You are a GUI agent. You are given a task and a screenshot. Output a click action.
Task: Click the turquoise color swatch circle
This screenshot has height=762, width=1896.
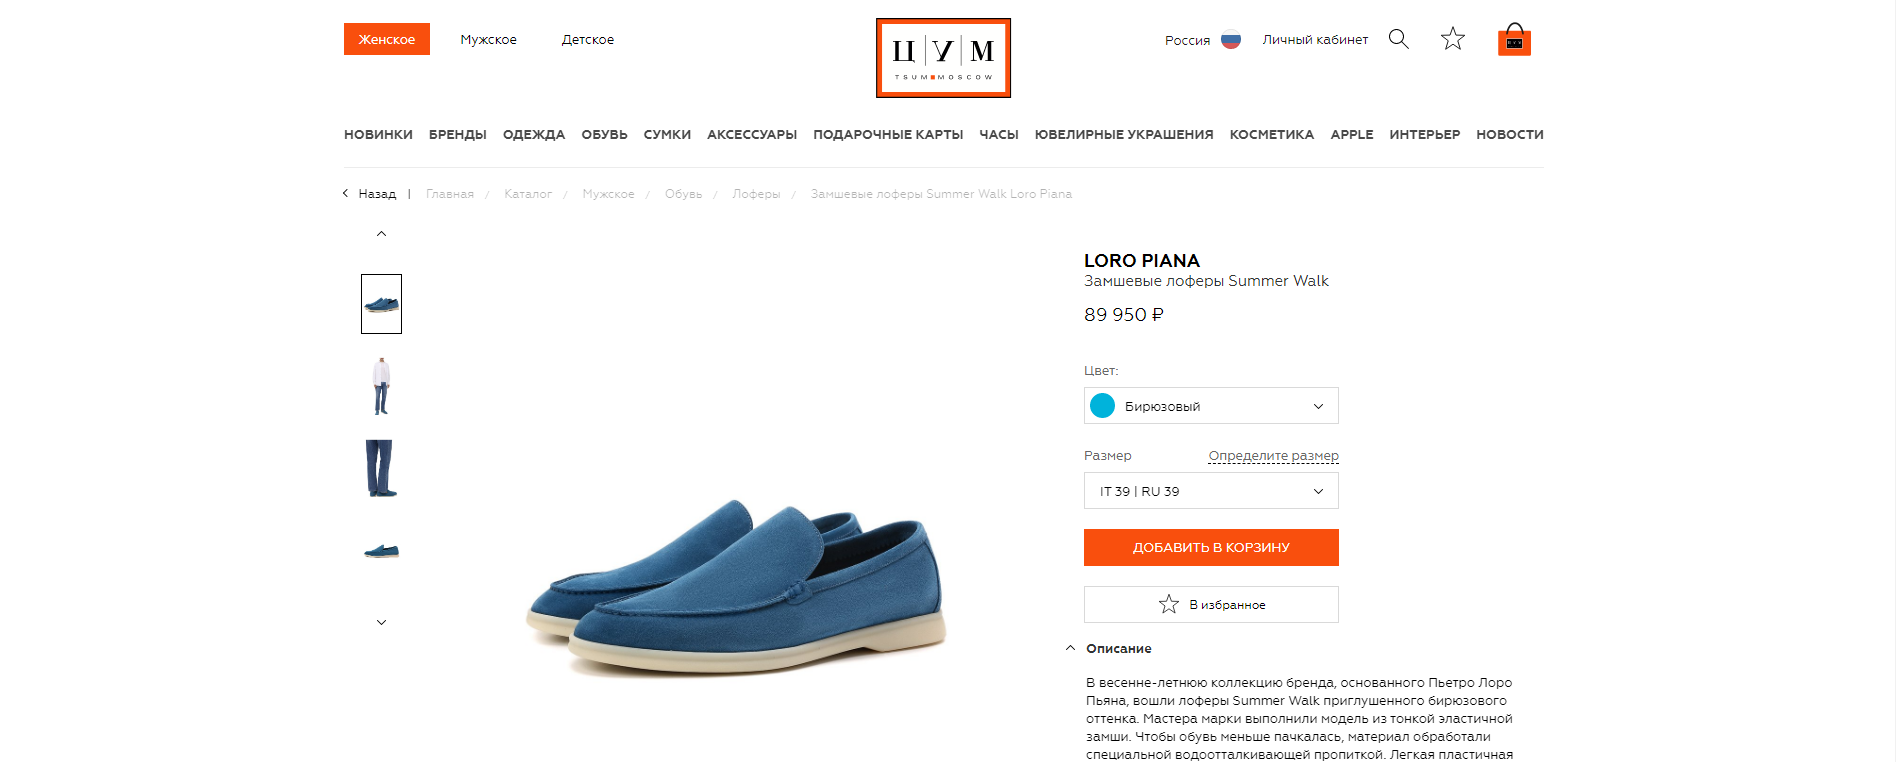[x=1102, y=406]
